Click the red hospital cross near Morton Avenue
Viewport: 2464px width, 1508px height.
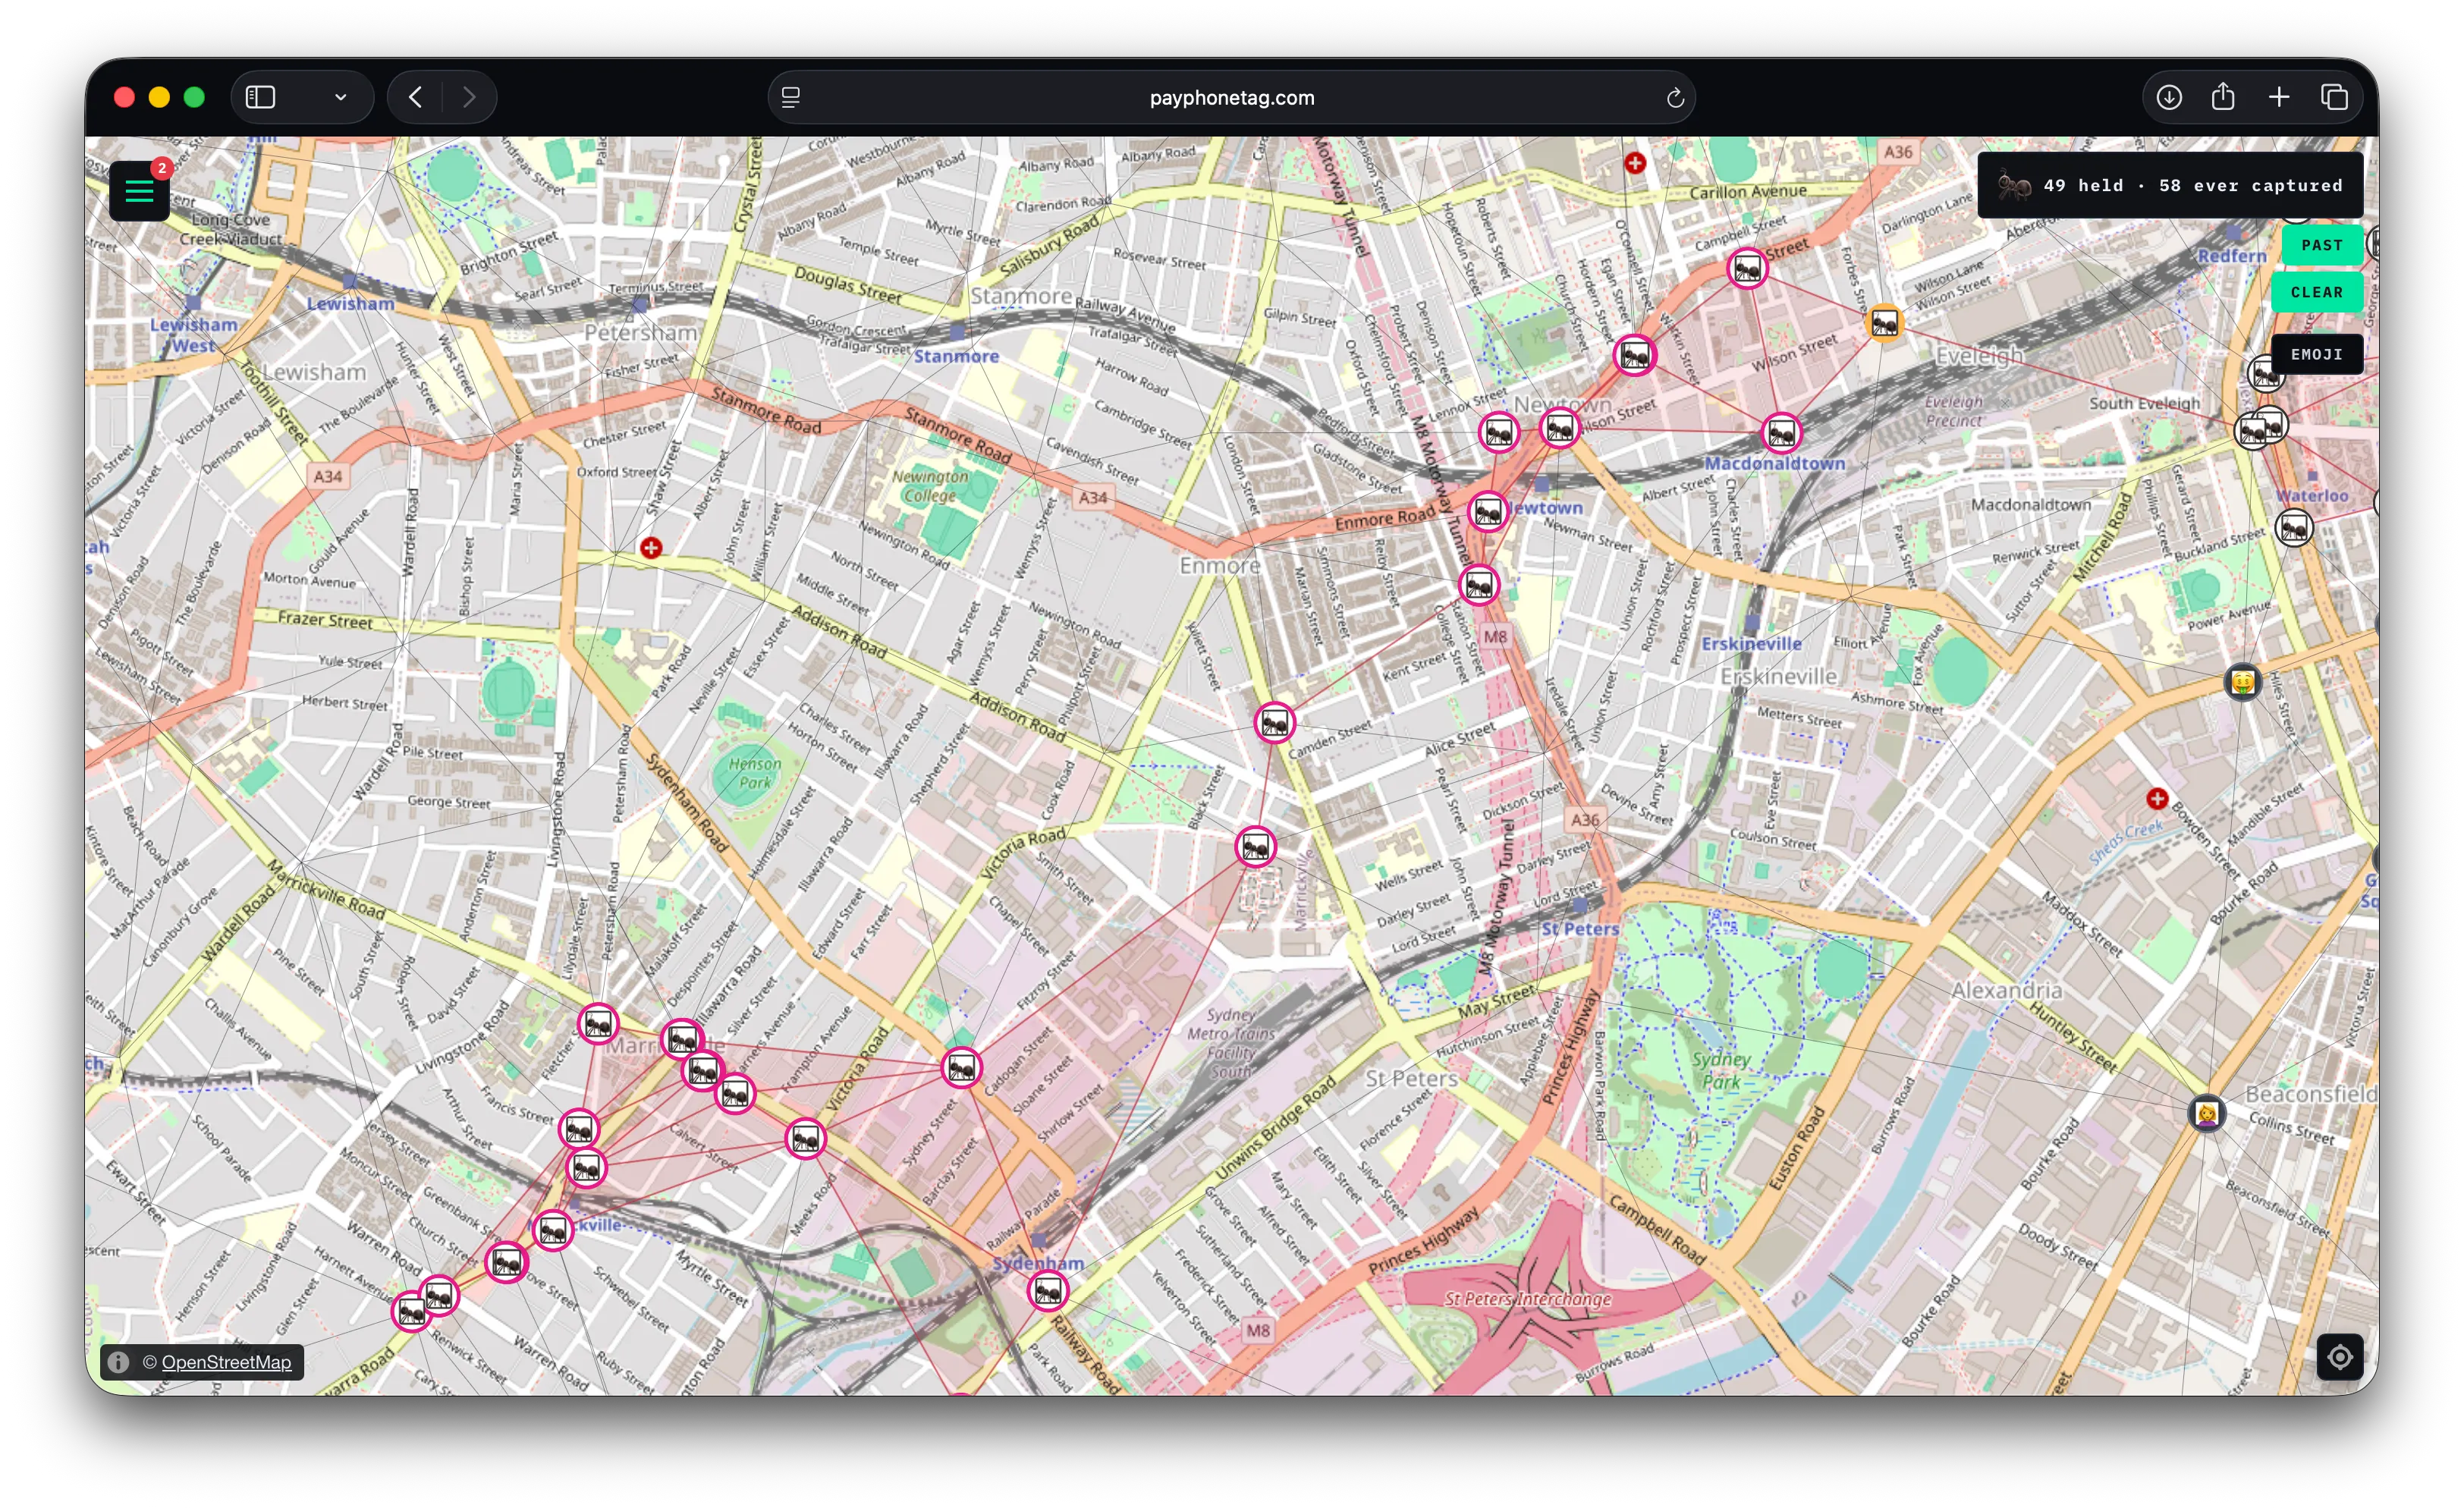651,548
